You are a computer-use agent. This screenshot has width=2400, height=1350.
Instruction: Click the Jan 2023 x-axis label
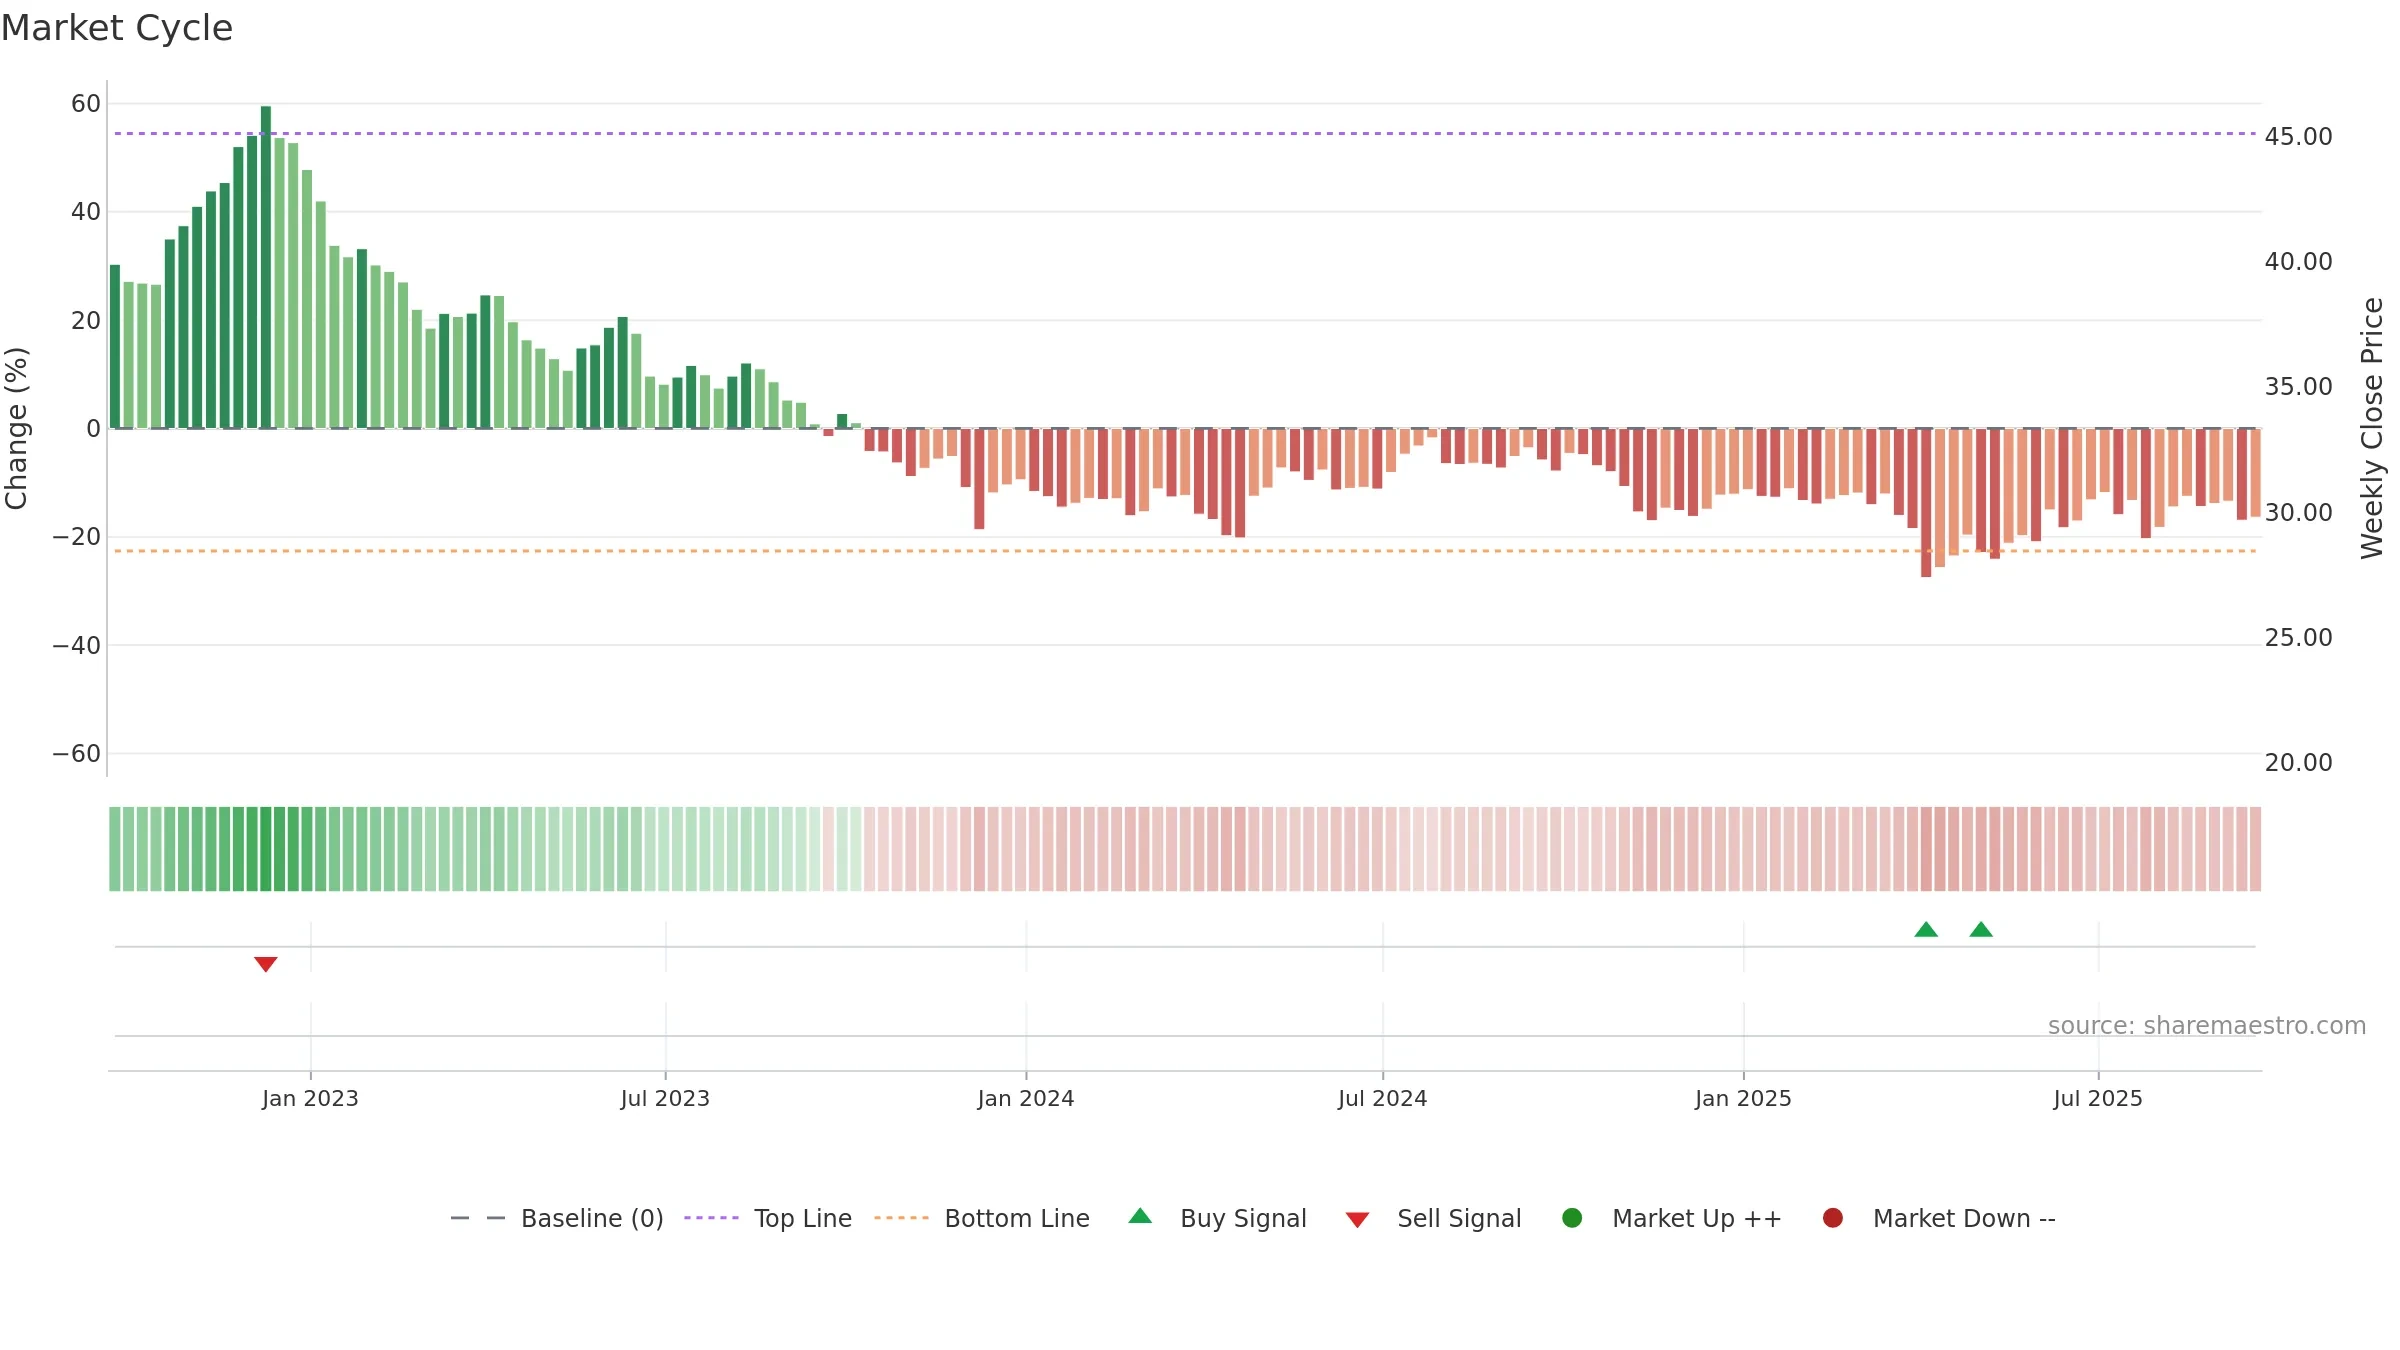point(310,1098)
